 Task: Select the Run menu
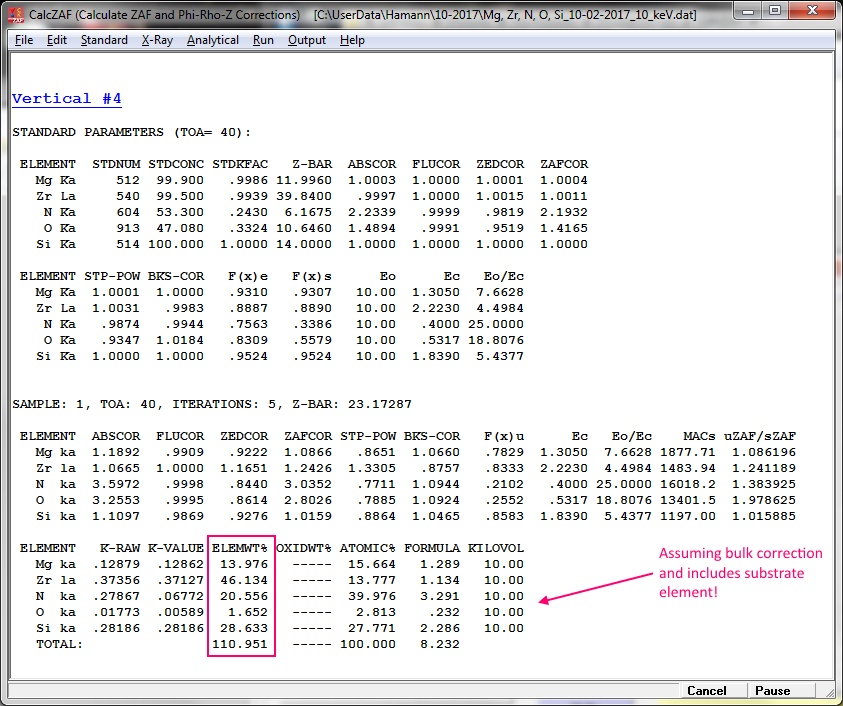(x=263, y=40)
